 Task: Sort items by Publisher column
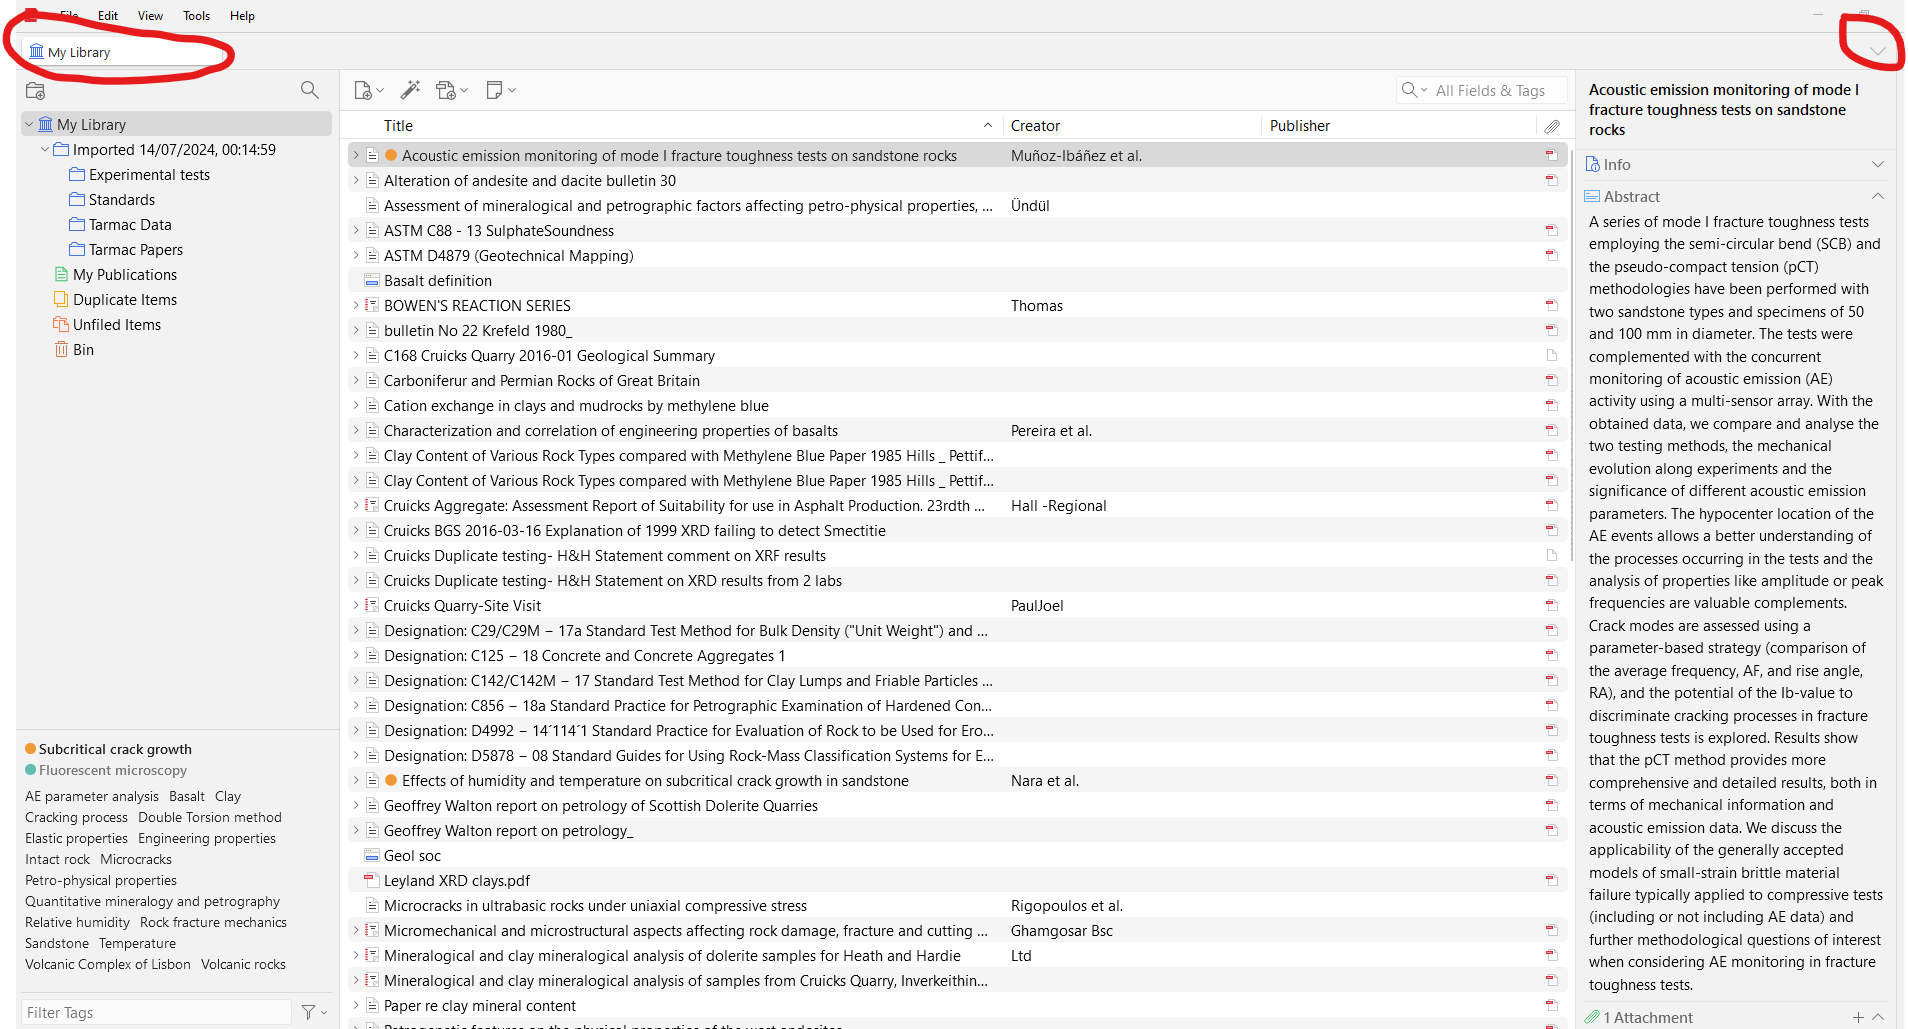pyautogui.click(x=1398, y=126)
